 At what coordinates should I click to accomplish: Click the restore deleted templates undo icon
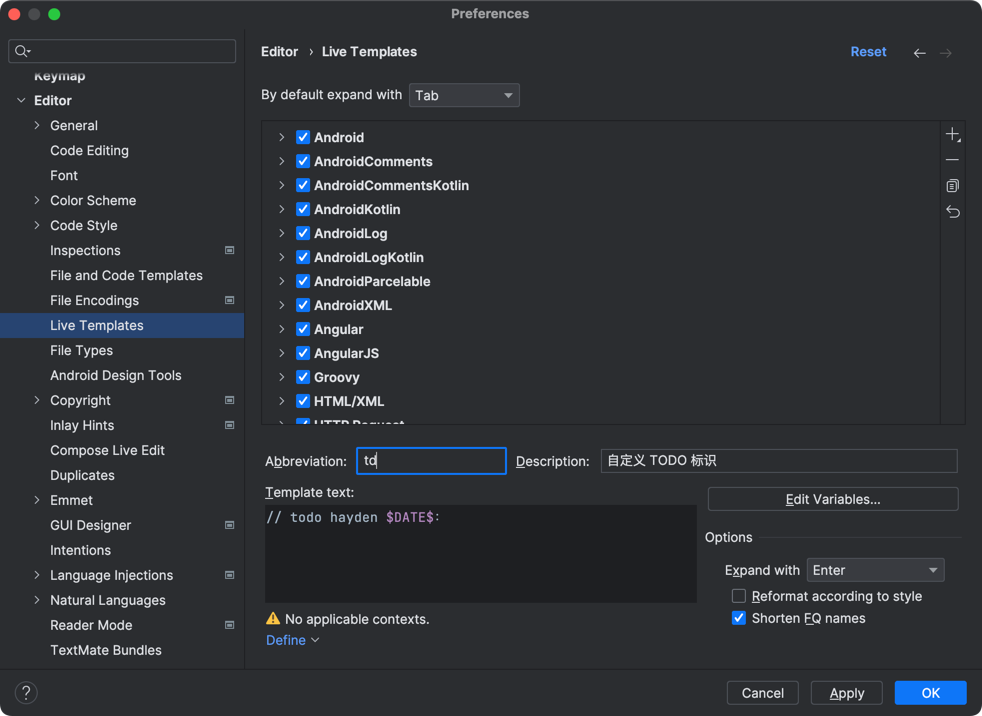(x=952, y=212)
